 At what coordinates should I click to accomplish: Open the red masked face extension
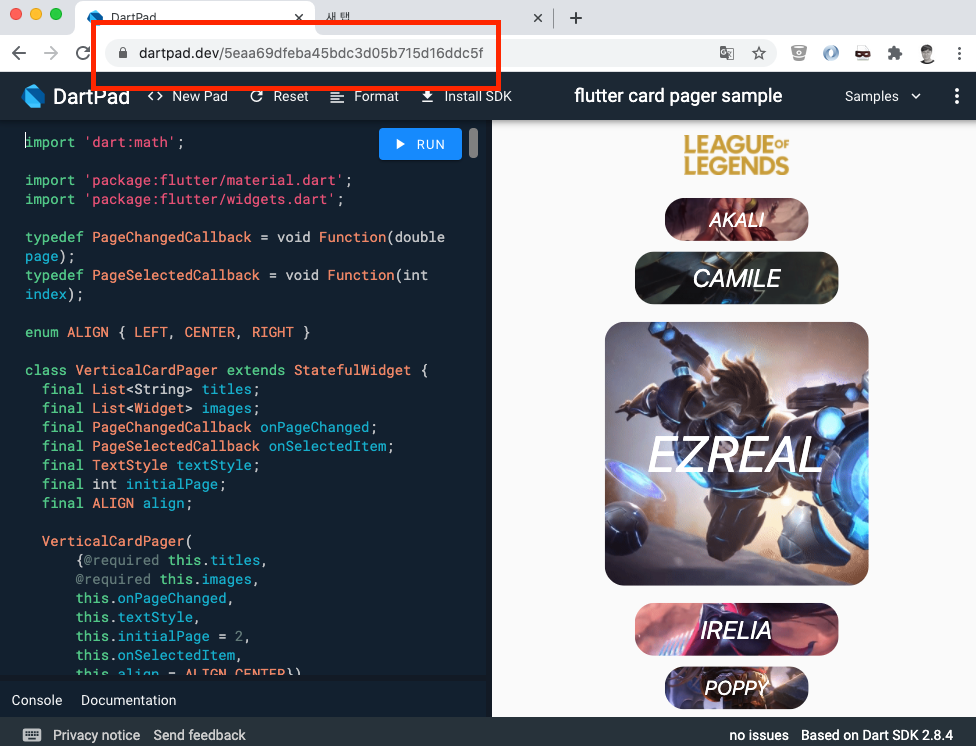(863, 53)
